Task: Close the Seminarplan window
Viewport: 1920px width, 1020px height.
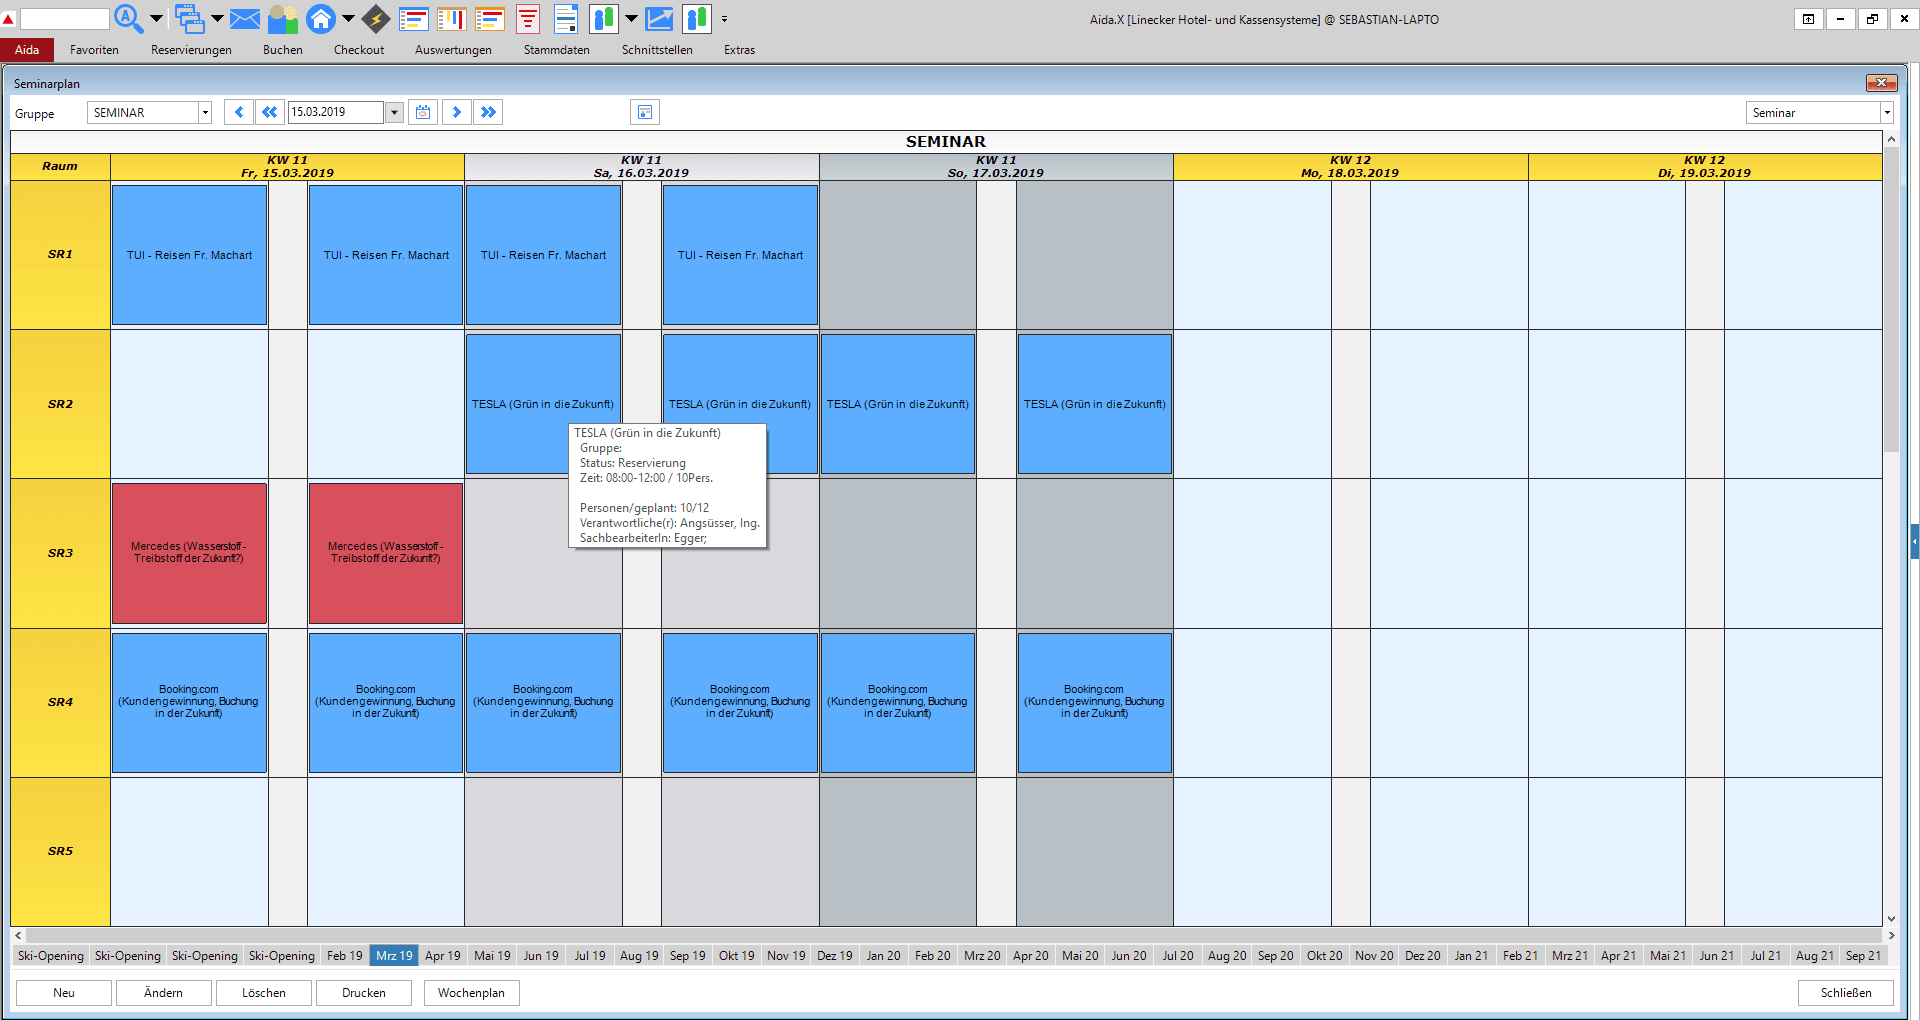Action: [1881, 83]
